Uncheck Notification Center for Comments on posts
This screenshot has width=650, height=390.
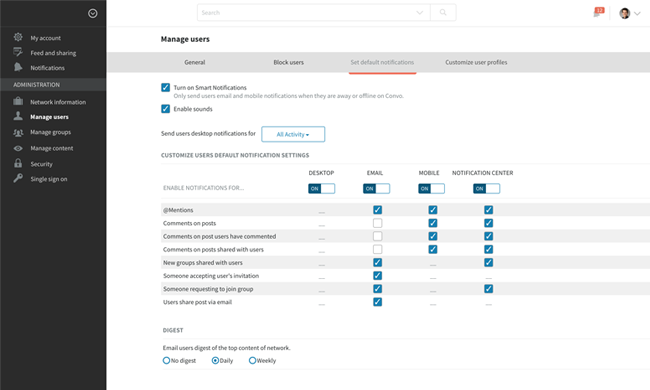click(489, 223)
